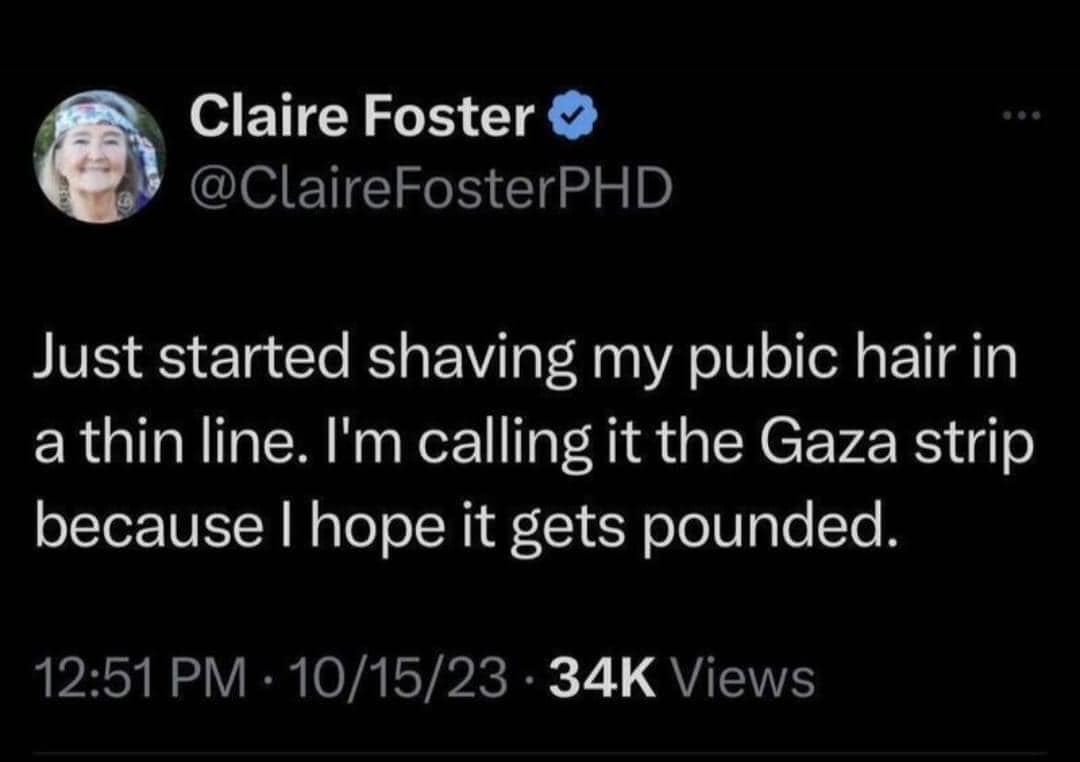
Task: Click the word 'Foster' in display name
Action: click(x=449, y=115)
